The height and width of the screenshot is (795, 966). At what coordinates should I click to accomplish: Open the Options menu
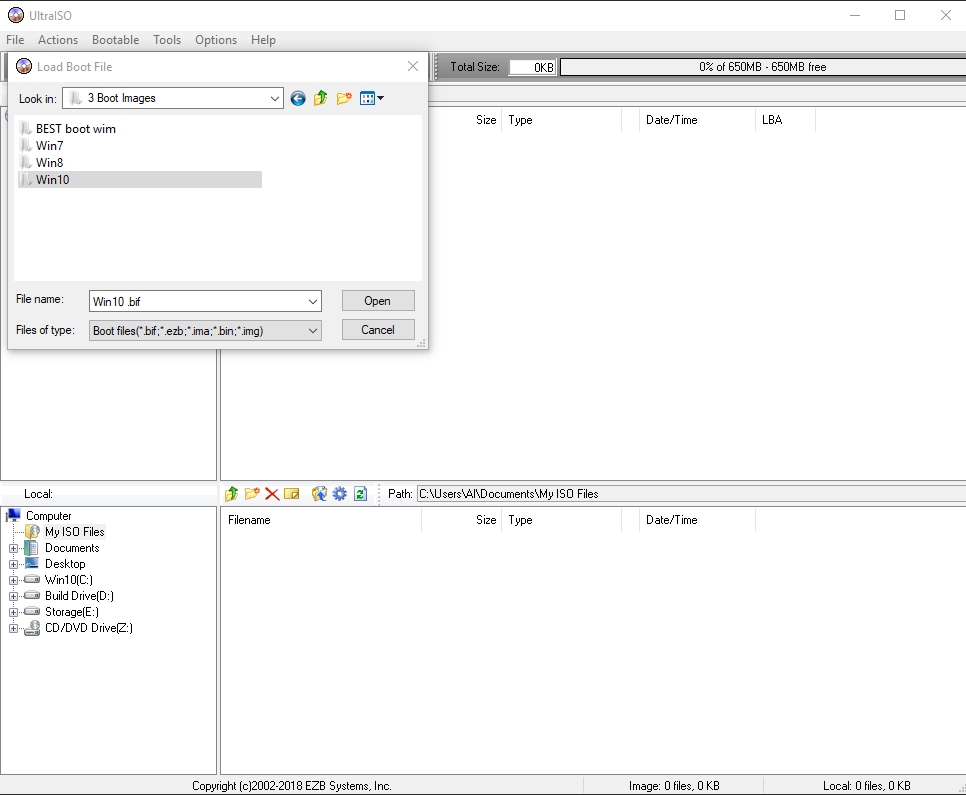pos(216,40)
